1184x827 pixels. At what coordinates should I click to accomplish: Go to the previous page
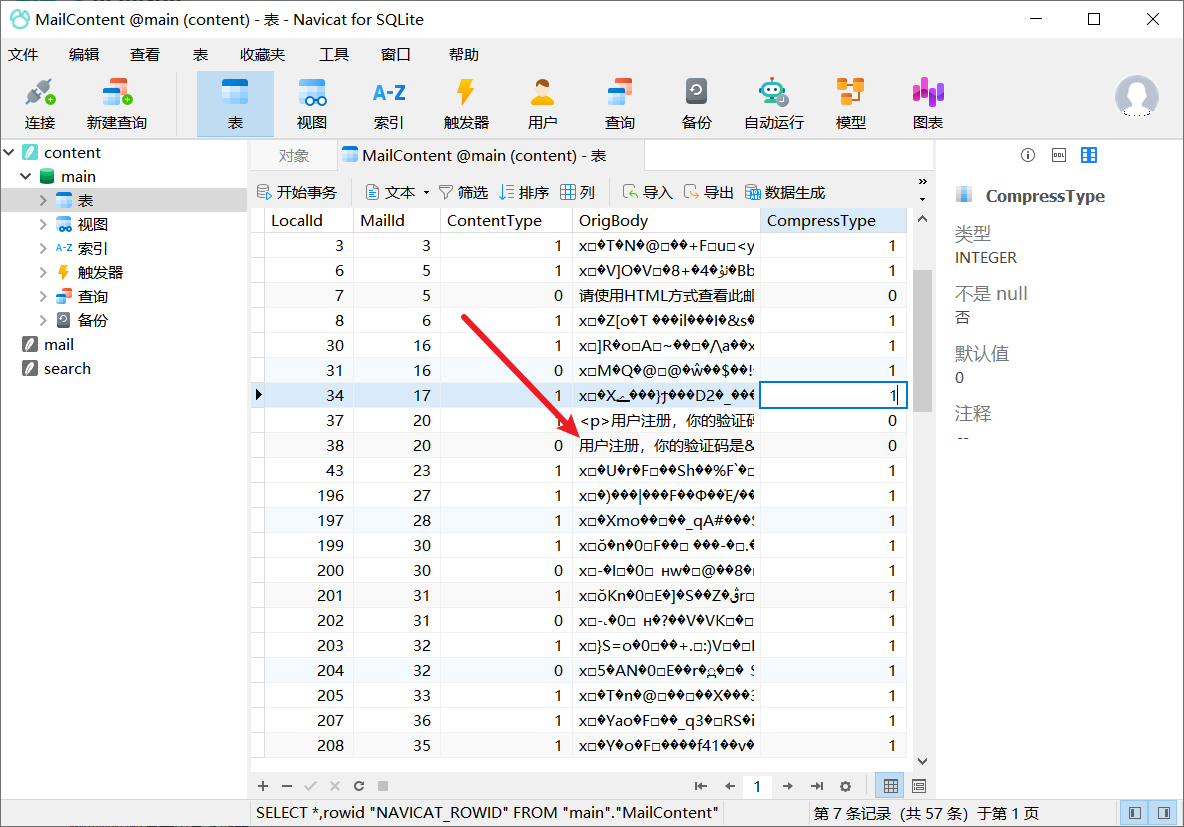tap(729, 786)
